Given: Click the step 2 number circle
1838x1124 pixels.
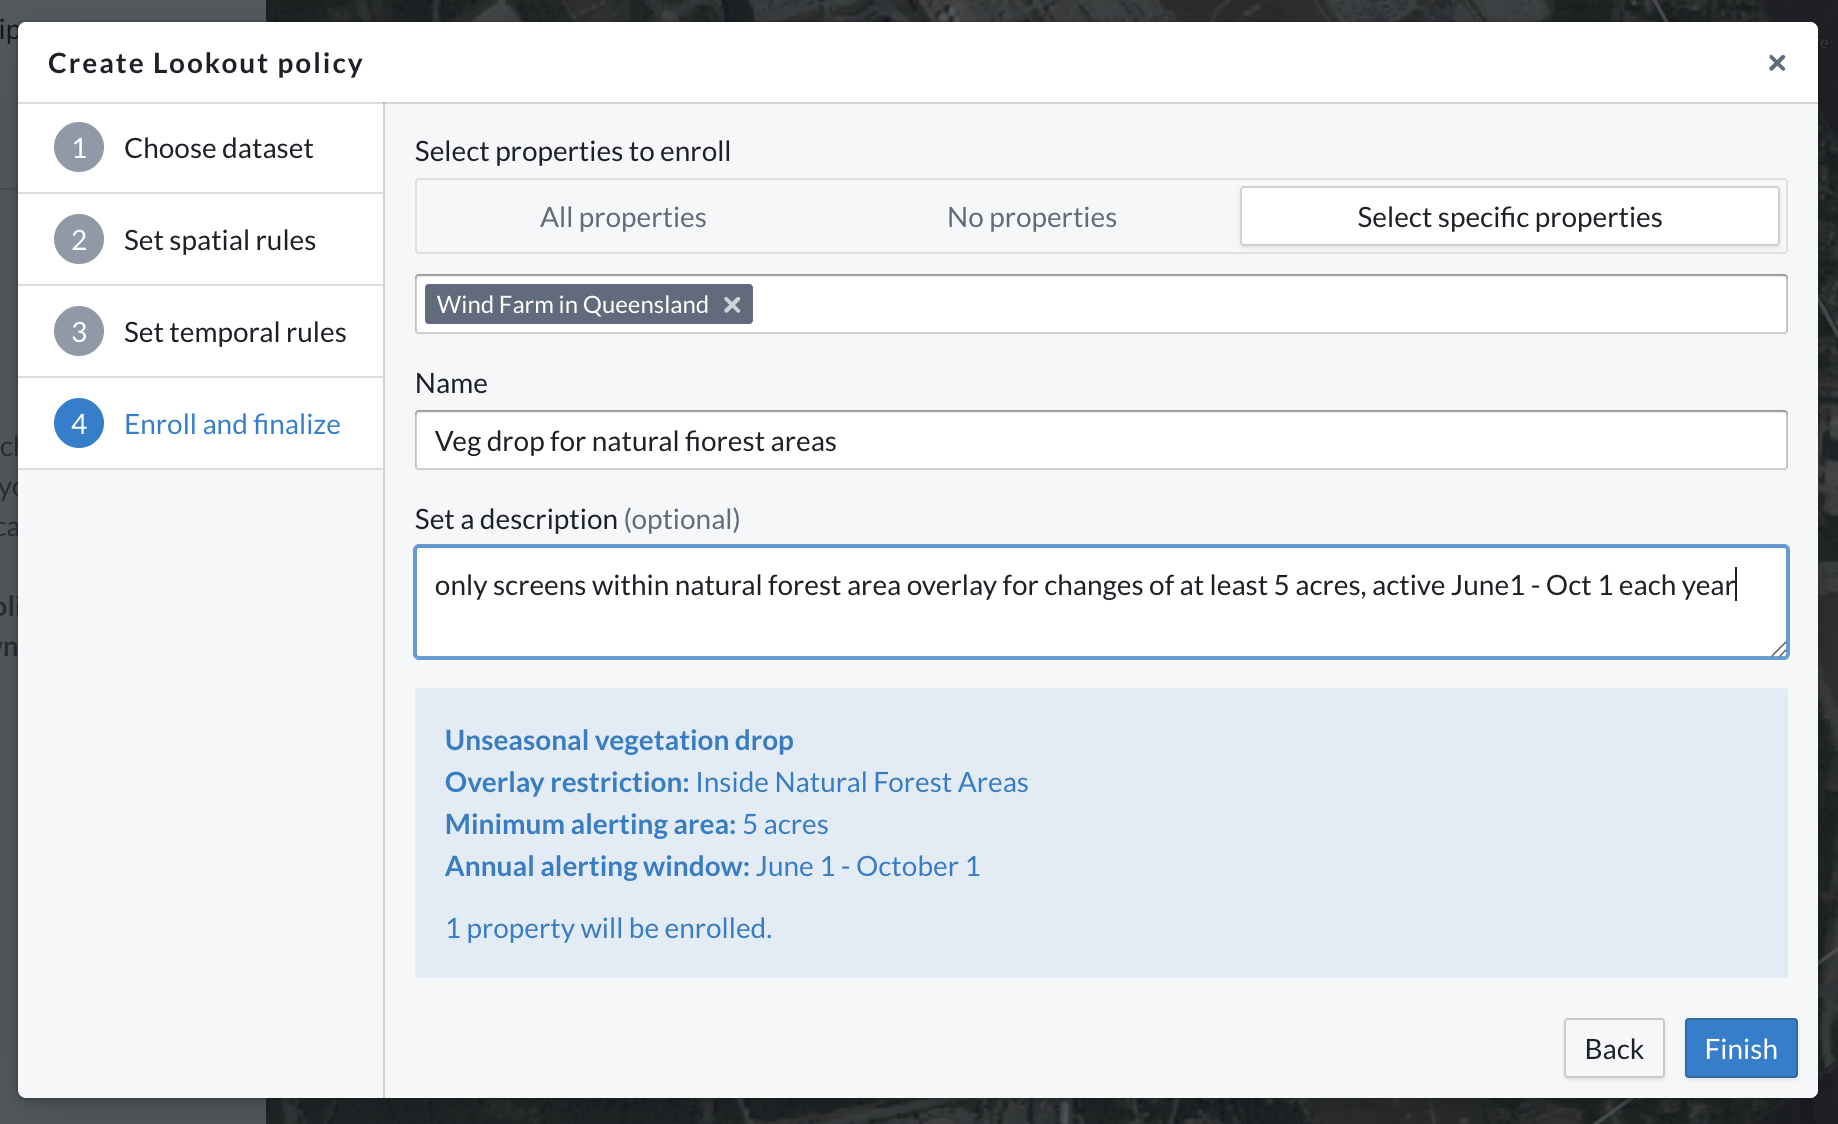Looking at the screenshot, I should (x=79, y=240).
